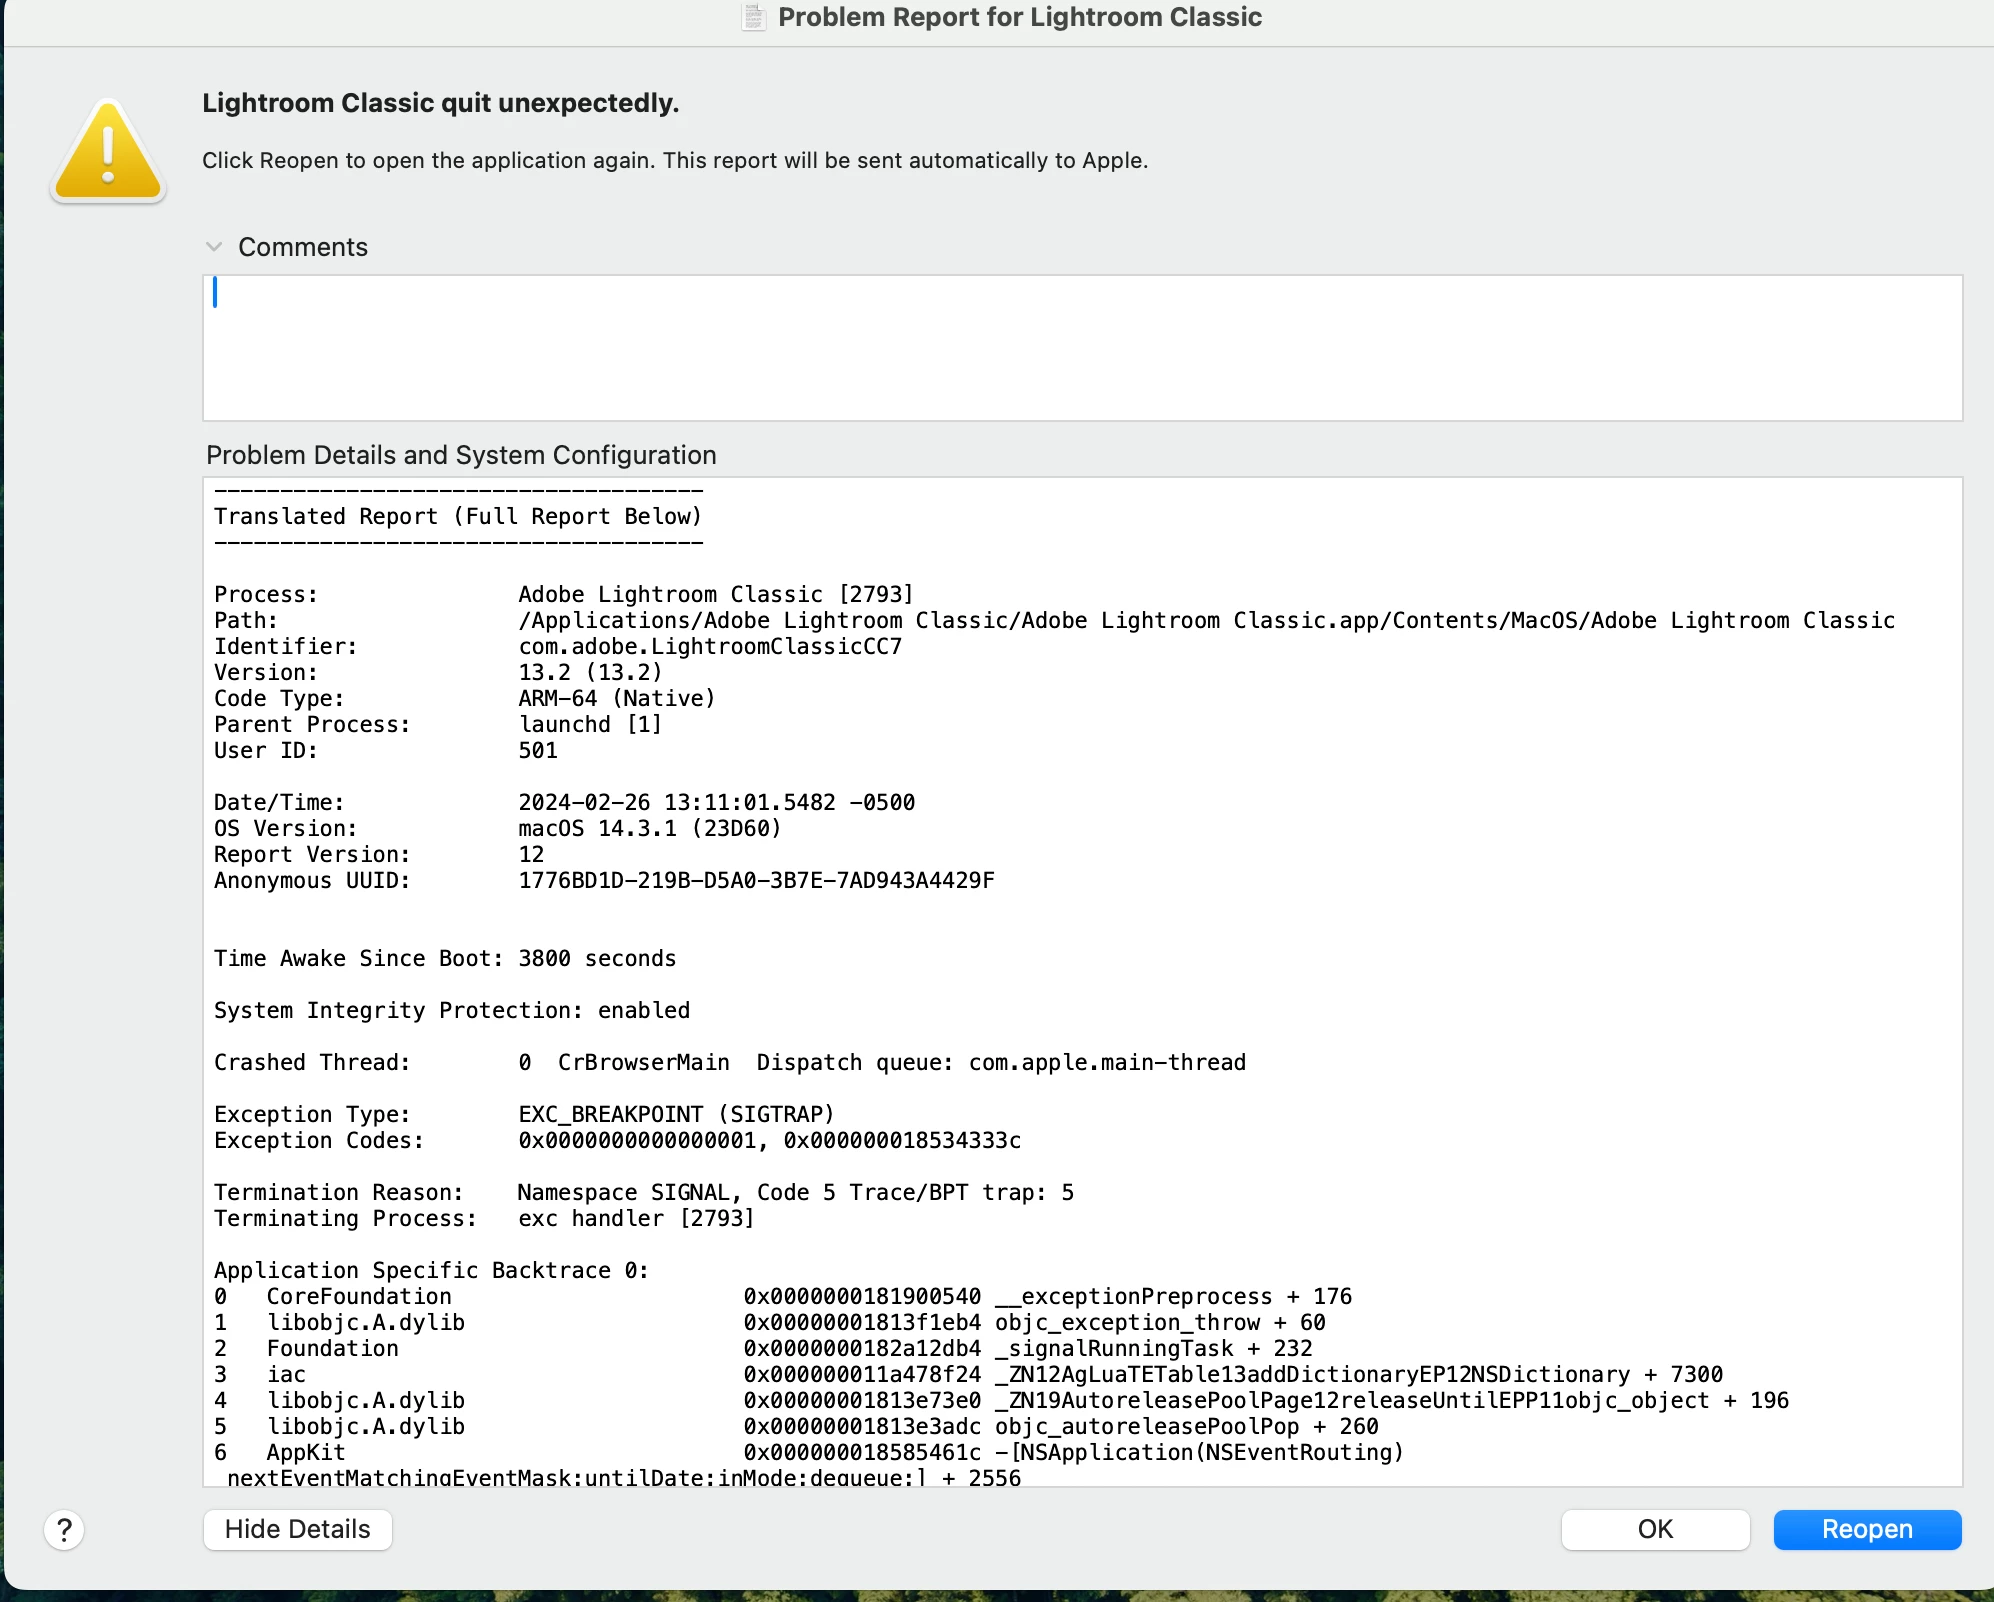The image size is (1994, 1602).
Task: Click inside the Comments text box
Action: [1082, 348]
